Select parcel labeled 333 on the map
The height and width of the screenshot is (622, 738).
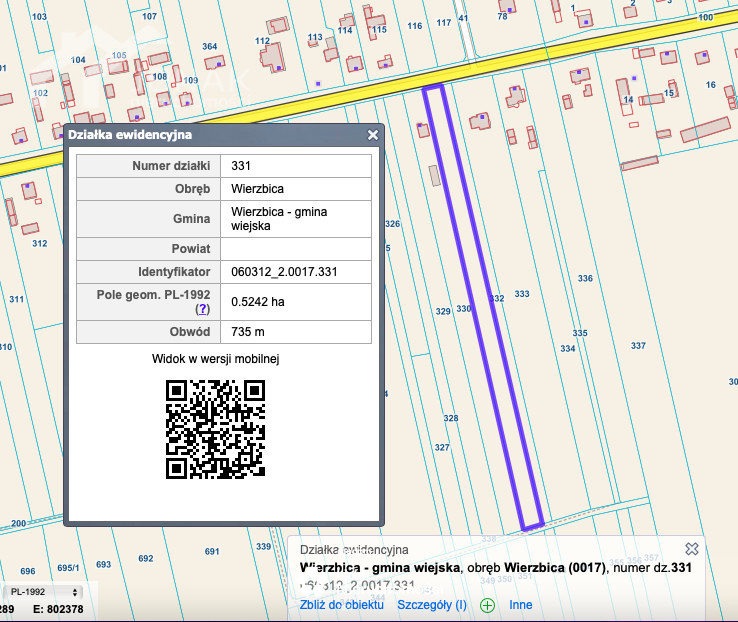pyautogui.click(x=521, y=294)
